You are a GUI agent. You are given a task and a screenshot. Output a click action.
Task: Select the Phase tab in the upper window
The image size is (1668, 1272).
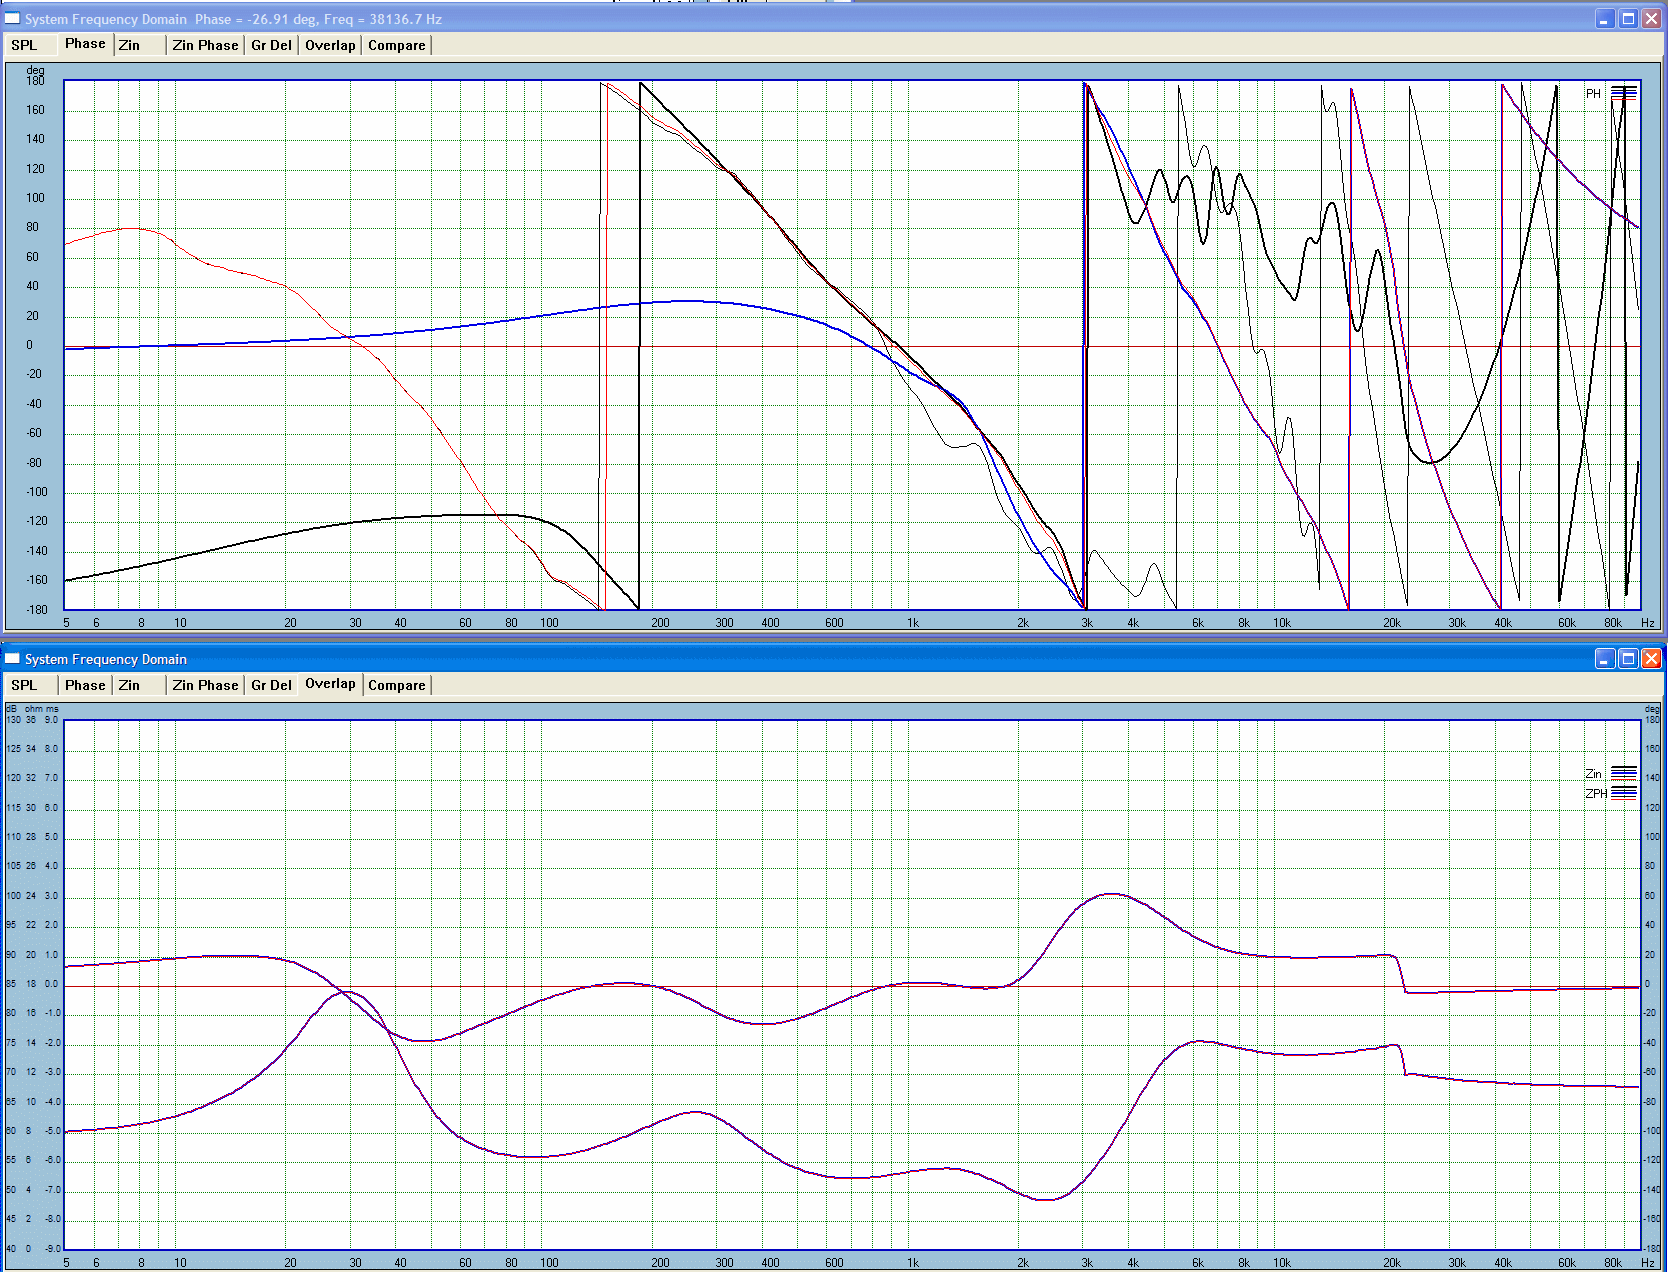(85, 44)
